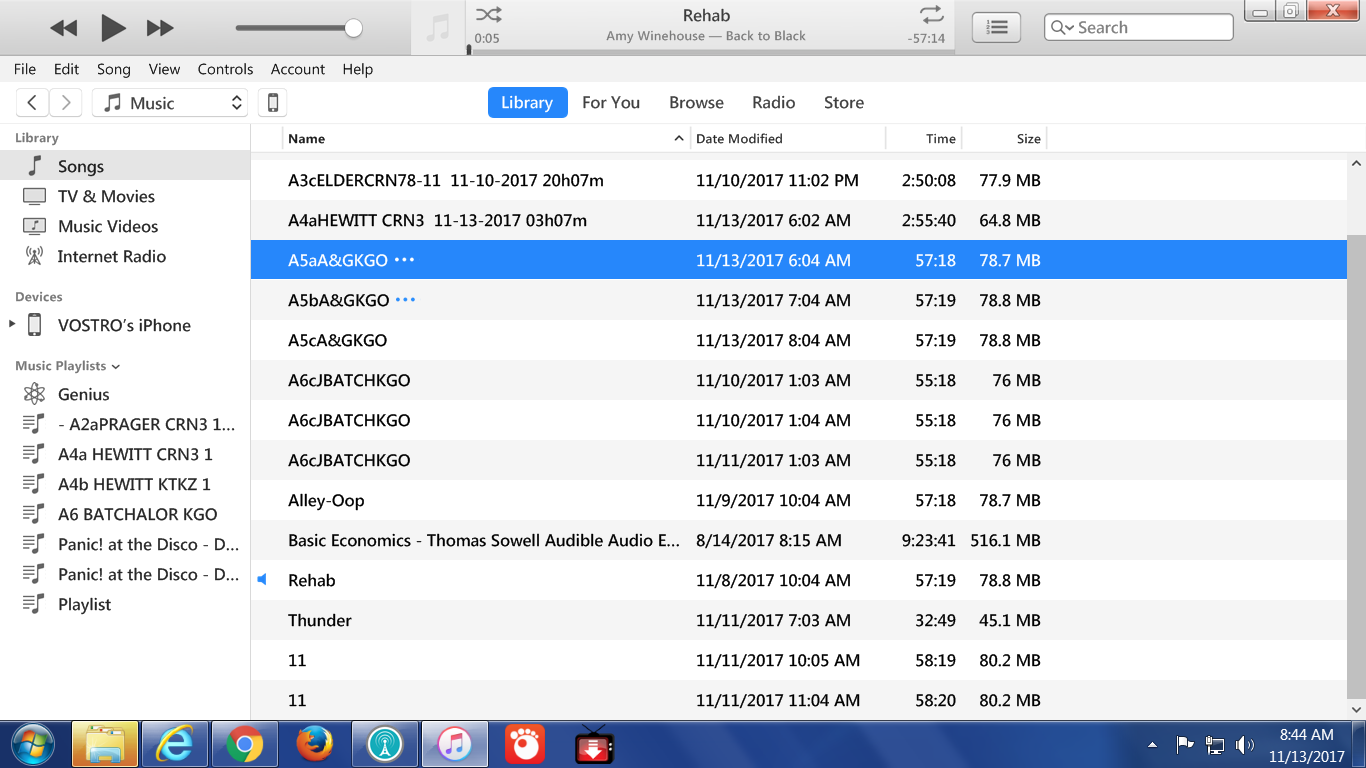The width and height of the screenshot is (1366, 768).
Task: Switch to the For You tab
Action: click(611, 102)
